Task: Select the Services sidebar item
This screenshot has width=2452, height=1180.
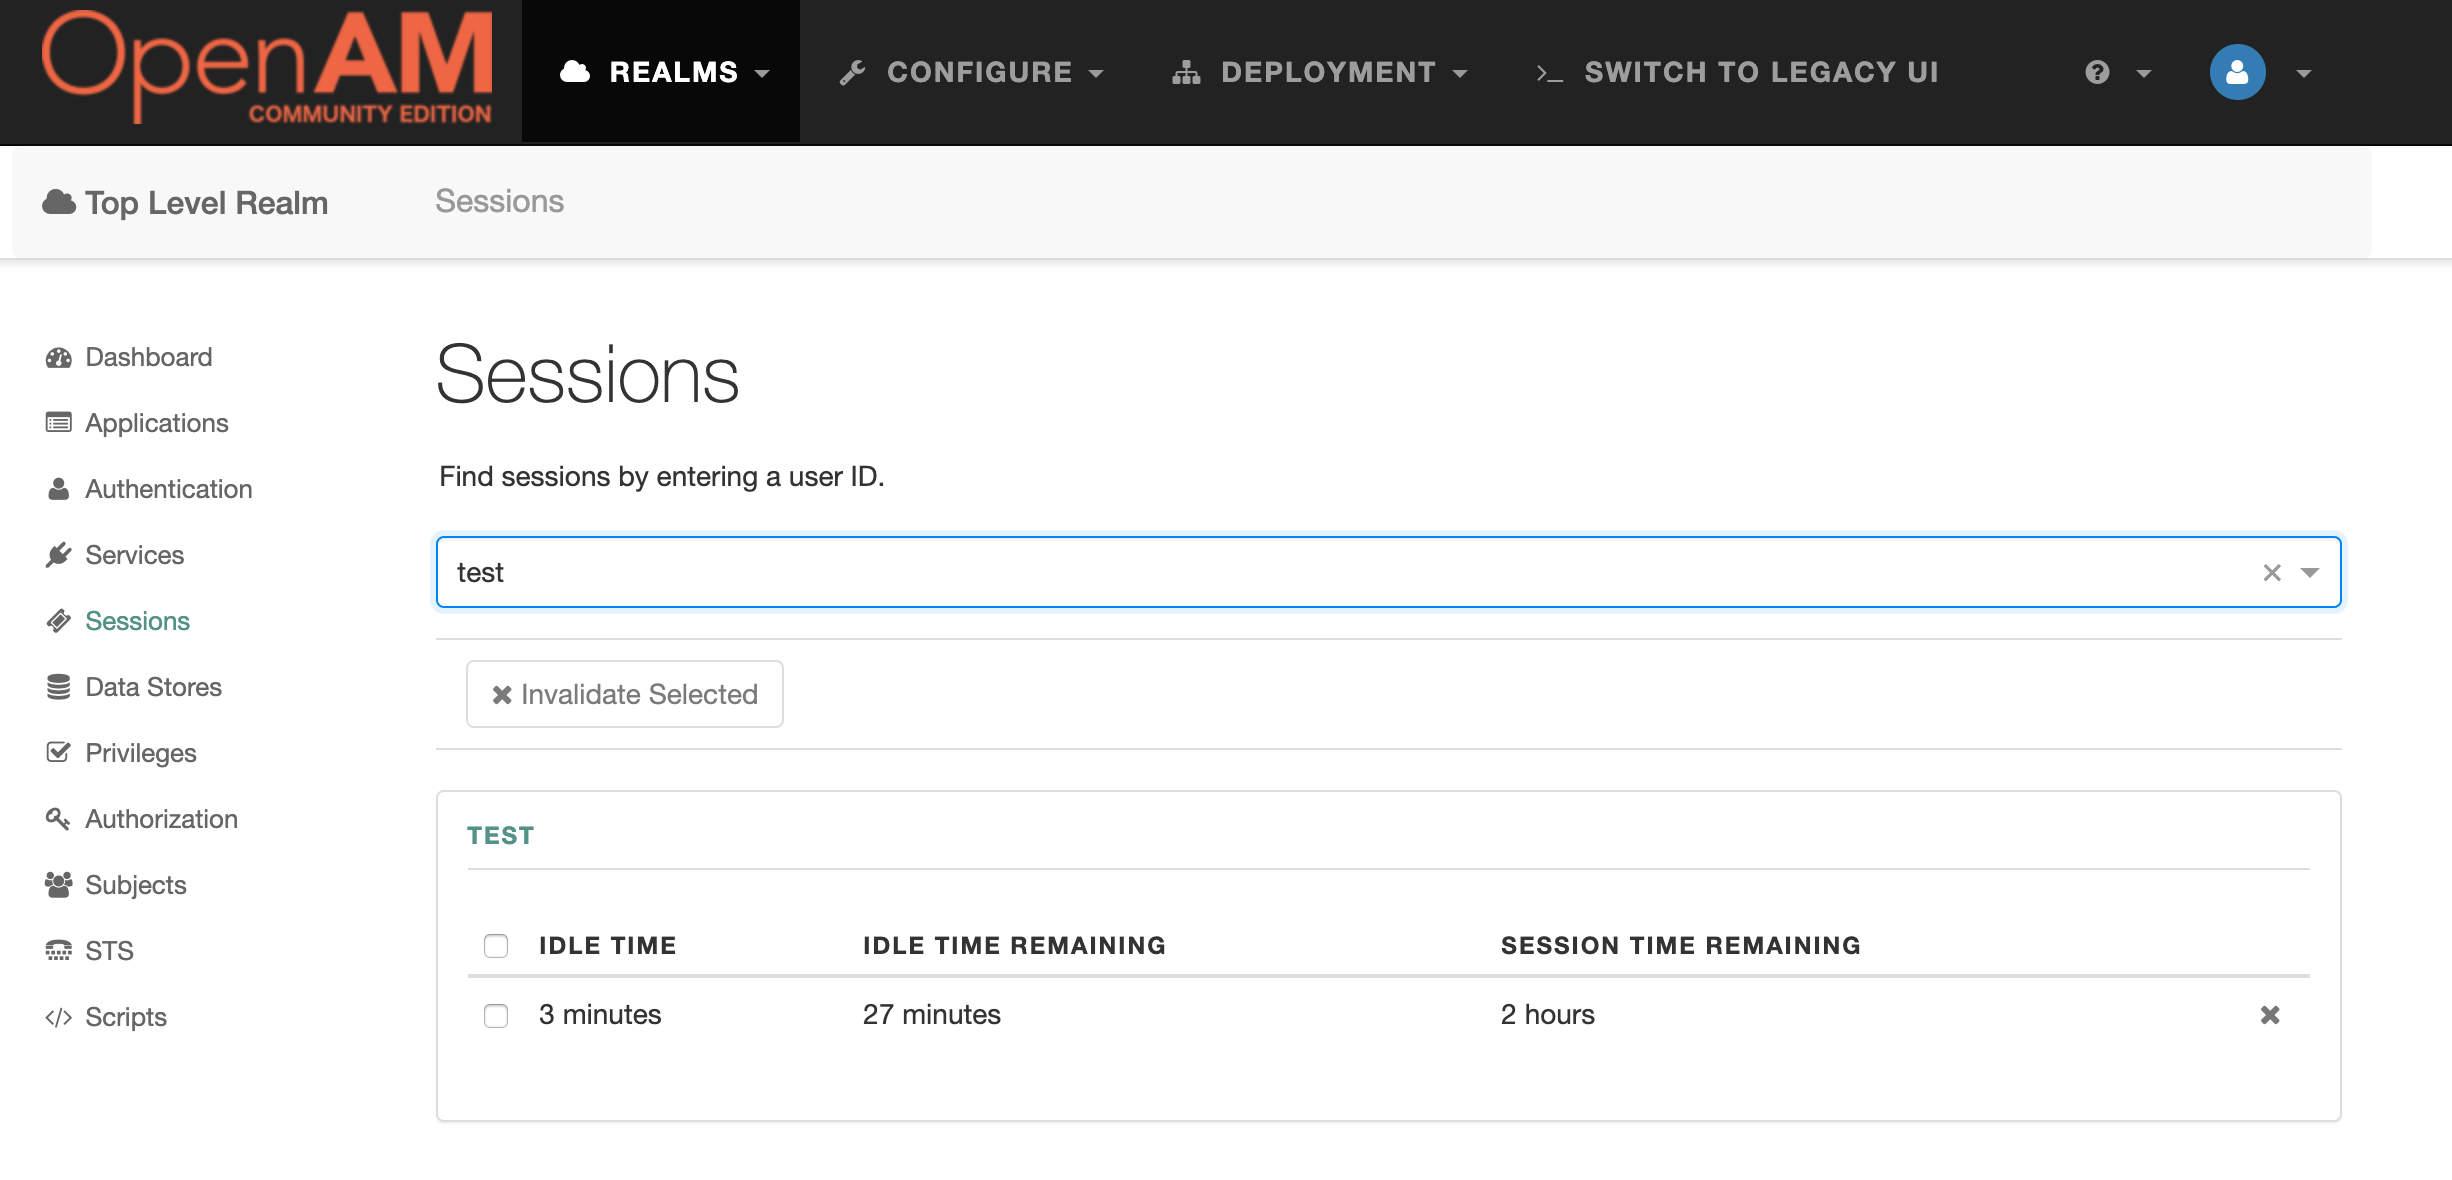Action: click(x=134, y=555)
